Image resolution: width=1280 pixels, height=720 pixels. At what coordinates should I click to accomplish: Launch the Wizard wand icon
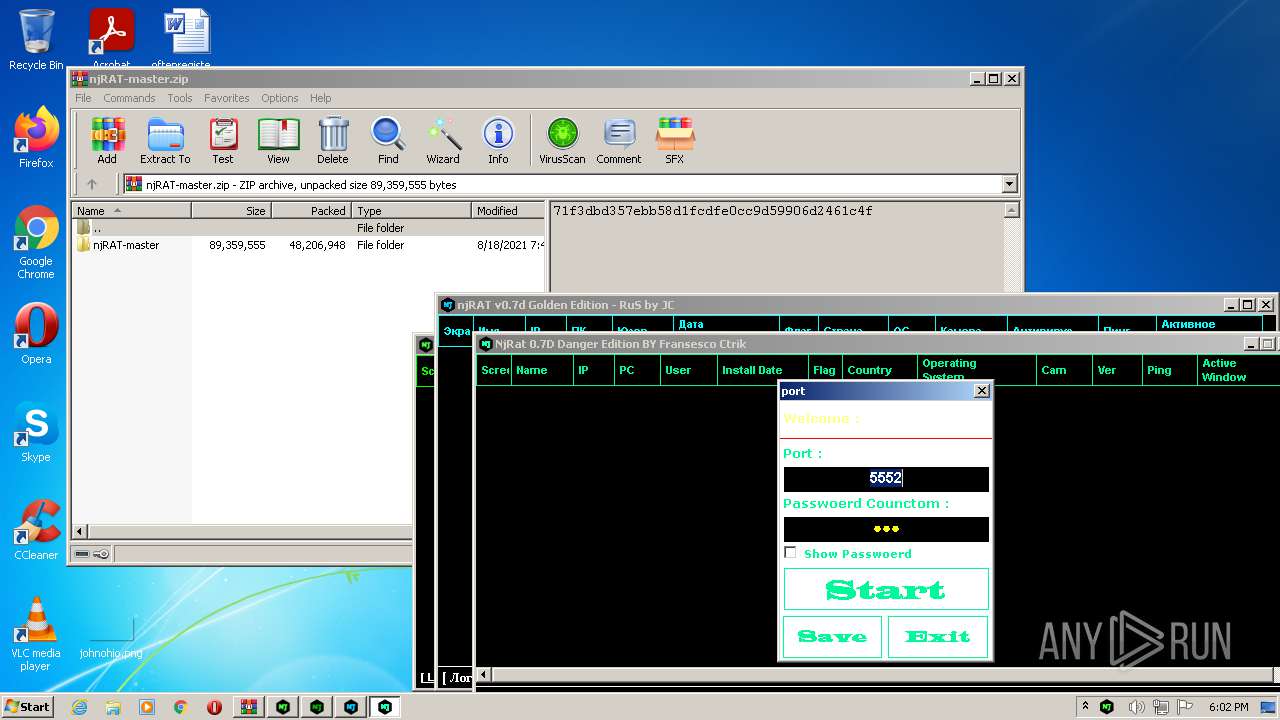pyautogui.click(x=443, y=140)
